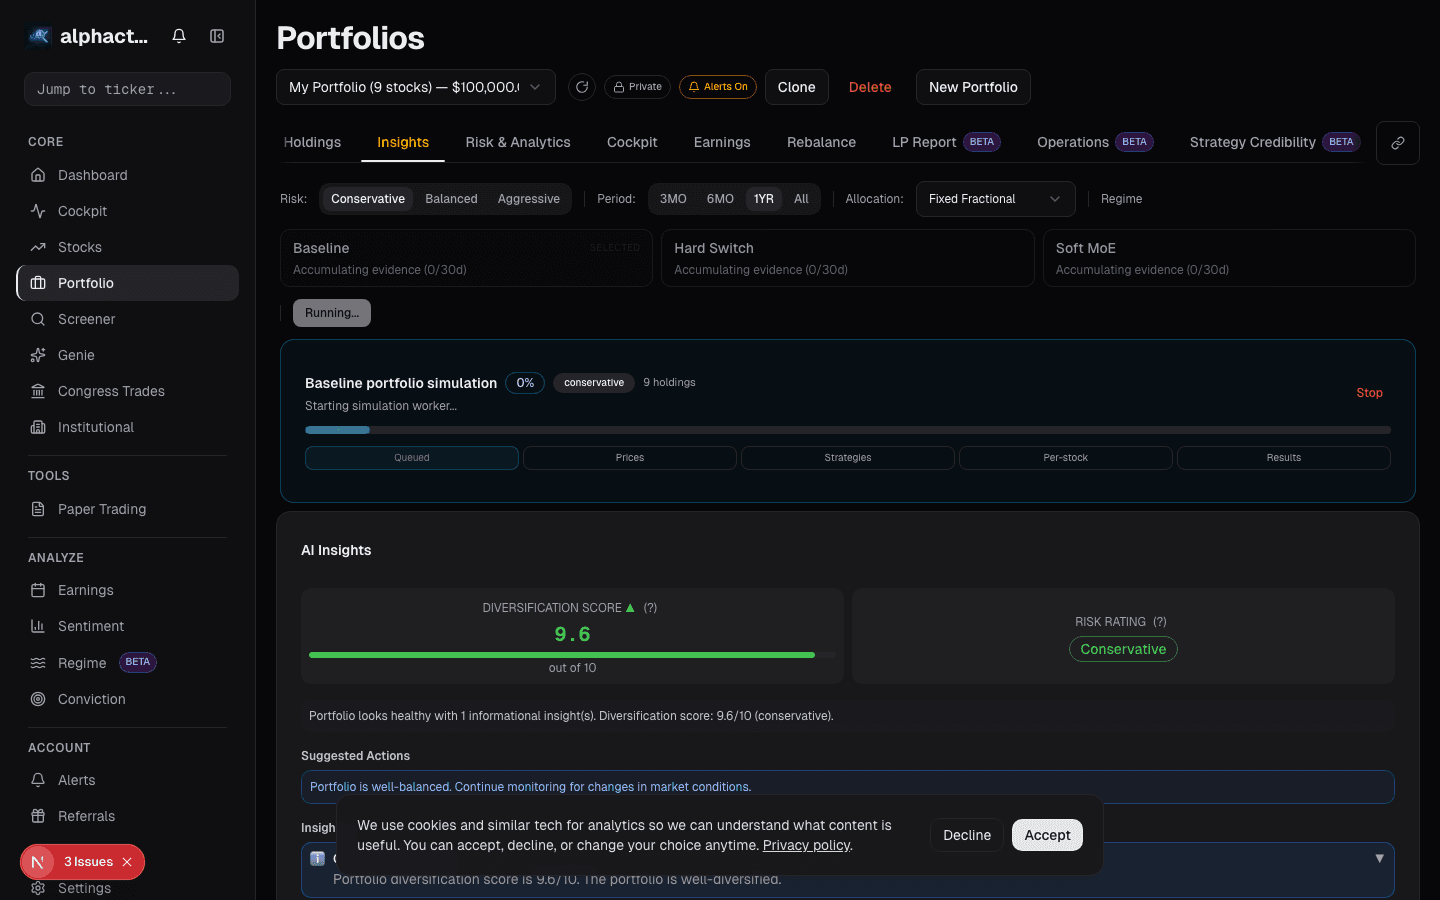Open Congress Trades via its bank icon
The width and height of the screenshot is (1440, 900).
(x=40, y=391)
